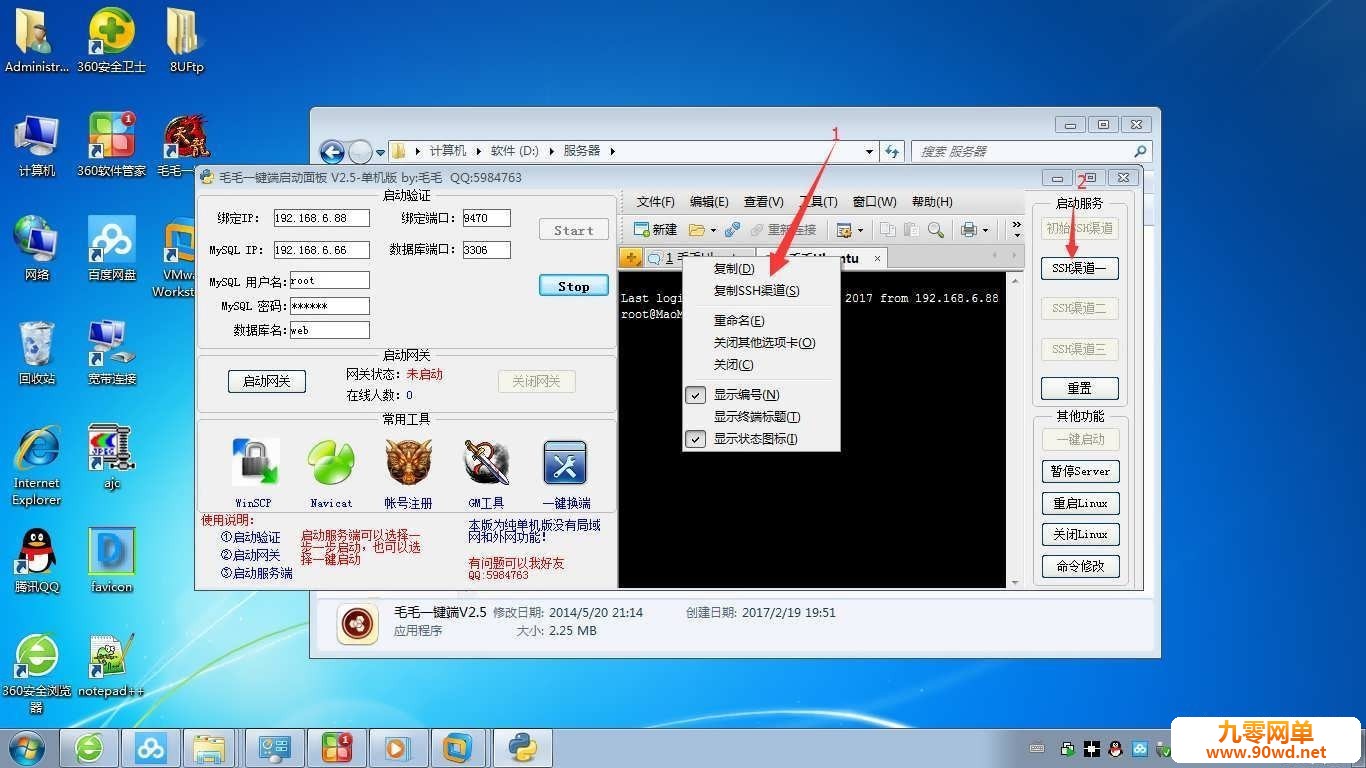Click the 数据库端口 field showing 3306
Image resolution: width=1366 pixels, height=768 pixels.
(x=486, y=250)
